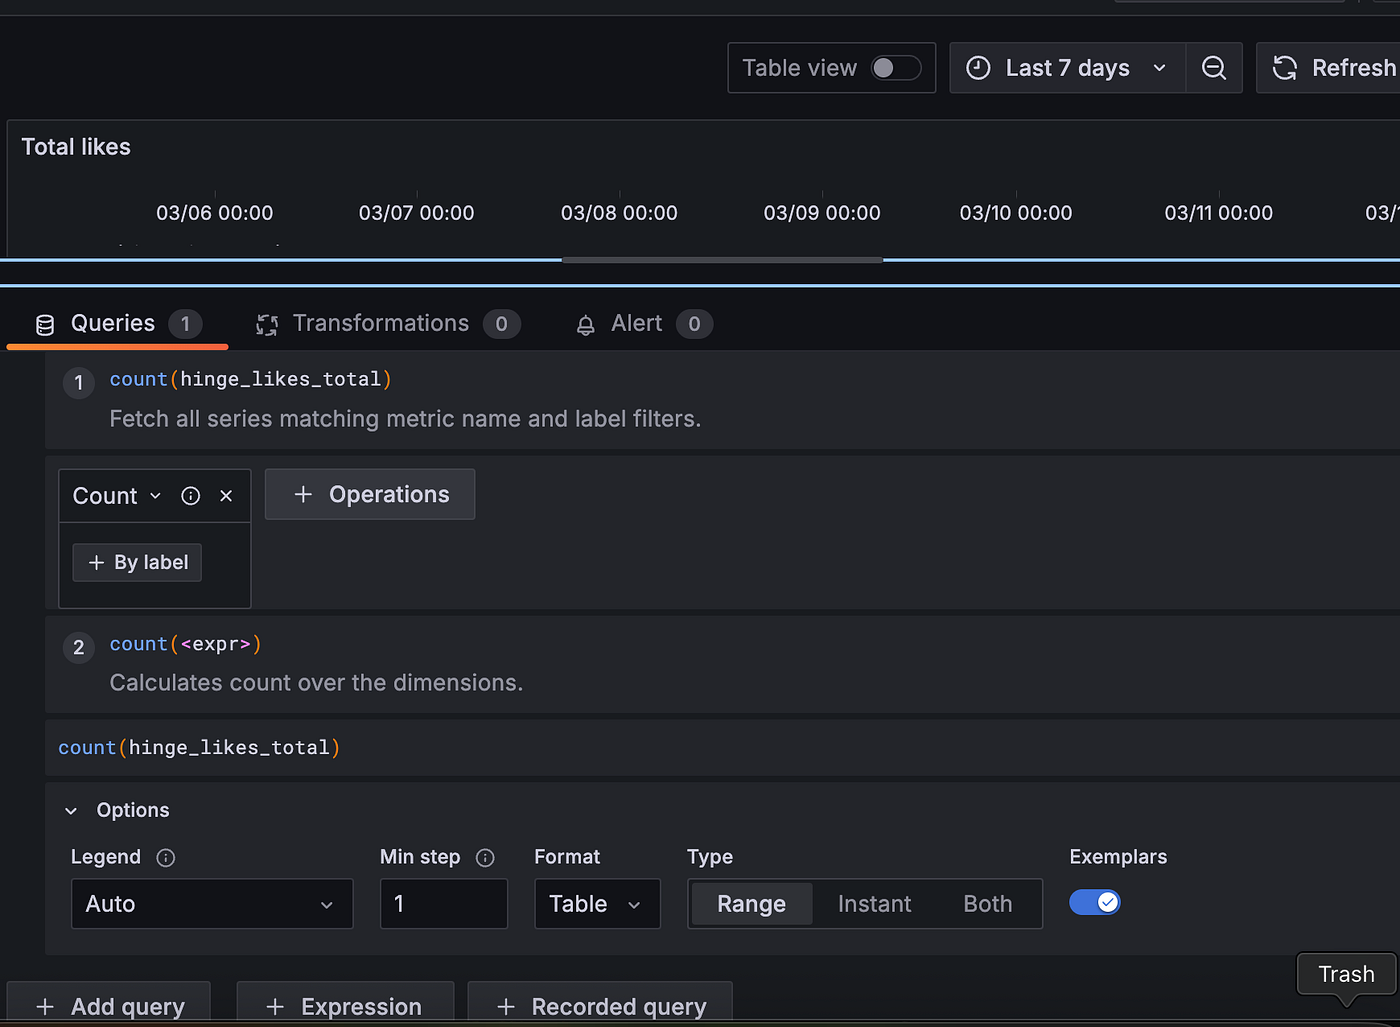Image resolution: width=1400 pixels, height=1027 pixels.
Task: Click the 03/08 00:00 axis label
Action: click(619, 213)
